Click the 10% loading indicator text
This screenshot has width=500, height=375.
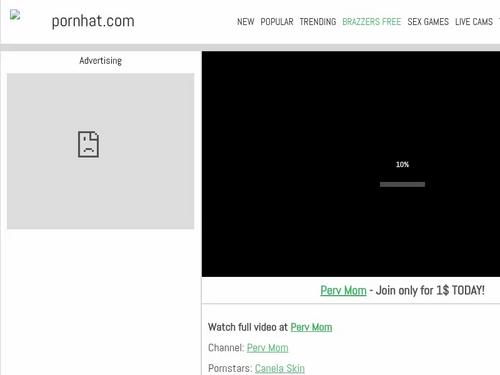coord(402,164)
